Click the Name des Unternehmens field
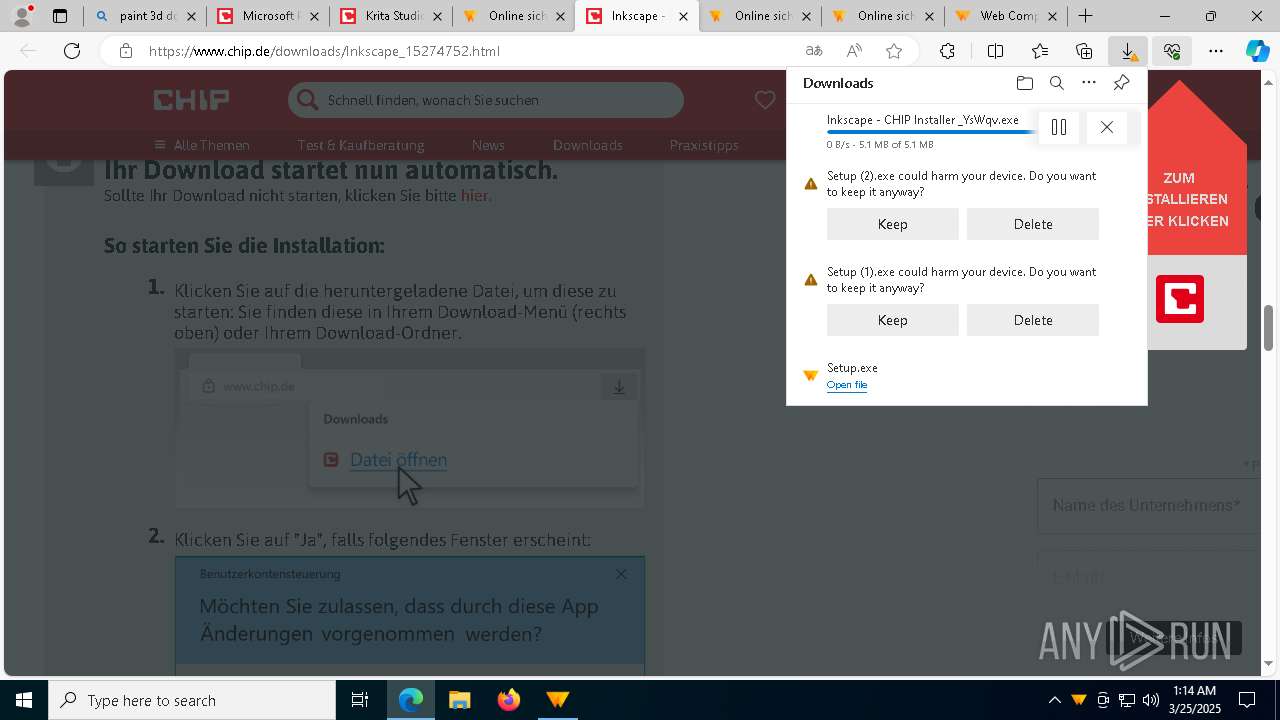Image resolution: width=1280 pixels, height=720 pixels. (x=1148, y=506)
